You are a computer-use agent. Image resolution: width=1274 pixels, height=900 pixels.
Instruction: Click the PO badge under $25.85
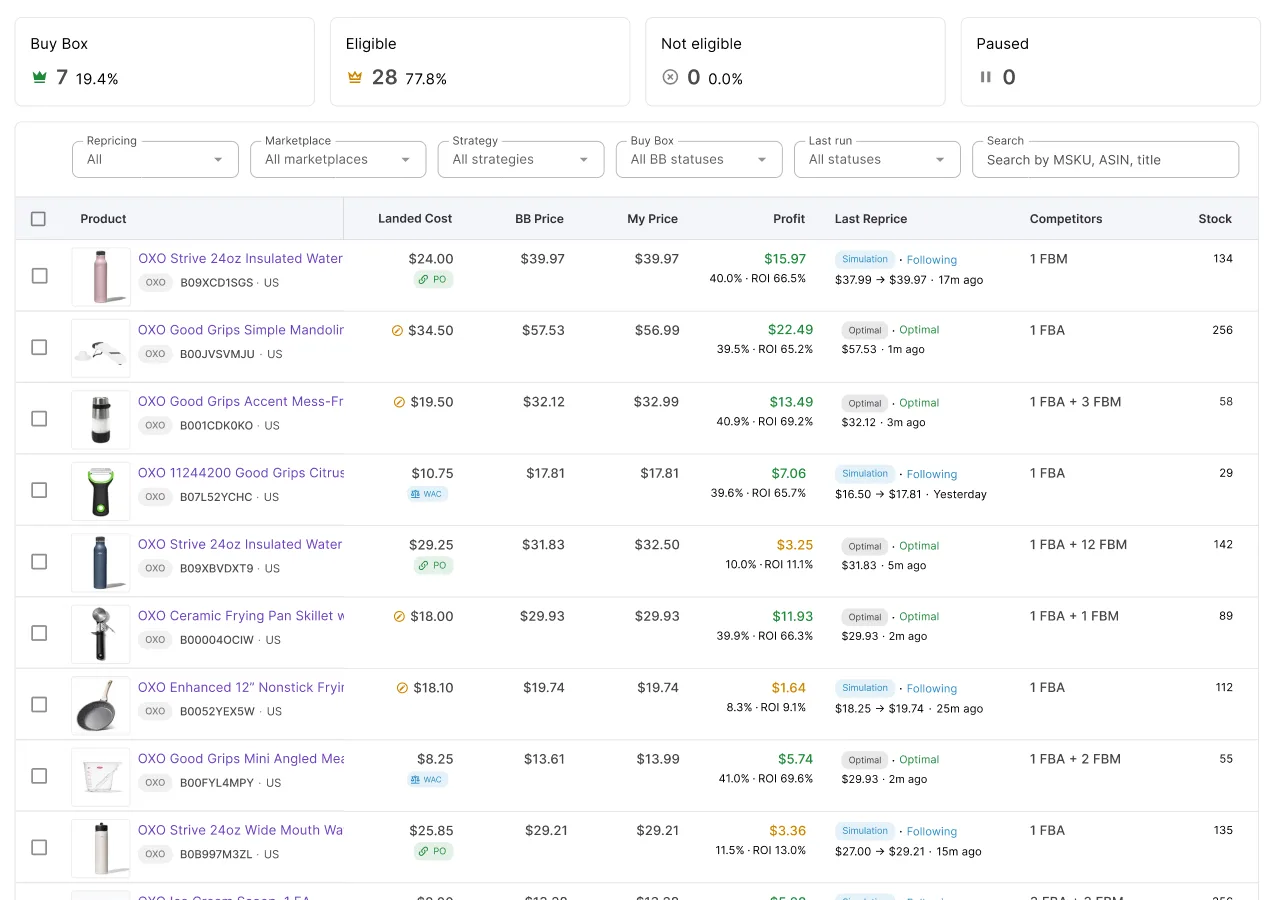tap(434, 852)
